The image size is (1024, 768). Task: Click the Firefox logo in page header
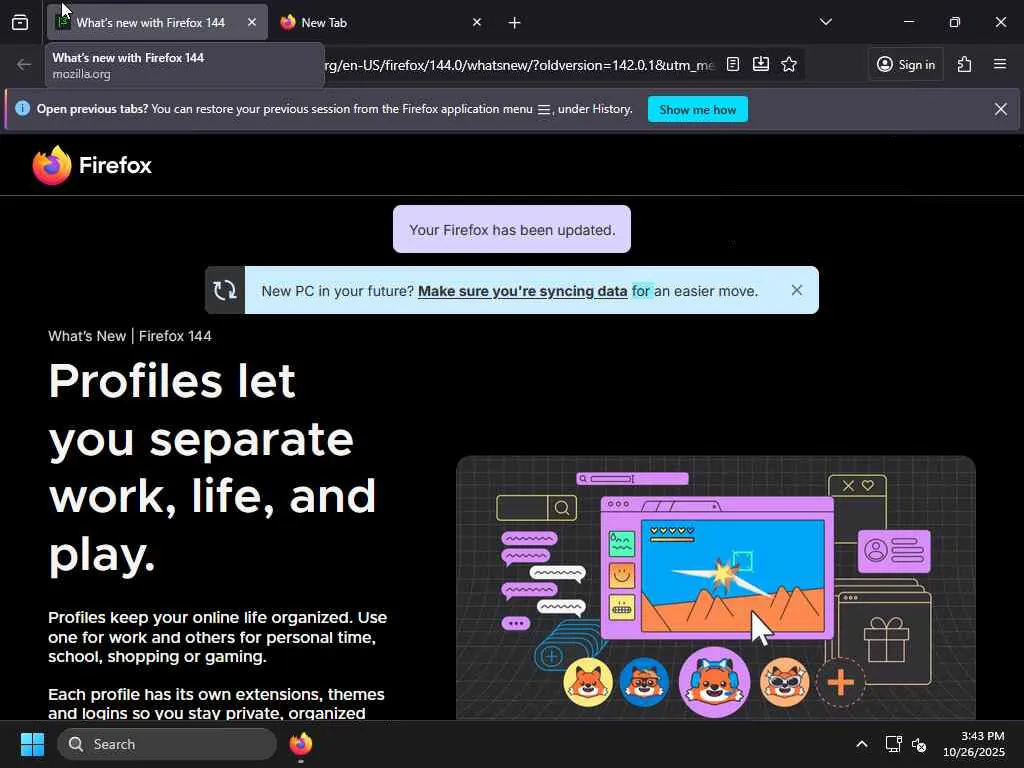click(x=52, y=165)
